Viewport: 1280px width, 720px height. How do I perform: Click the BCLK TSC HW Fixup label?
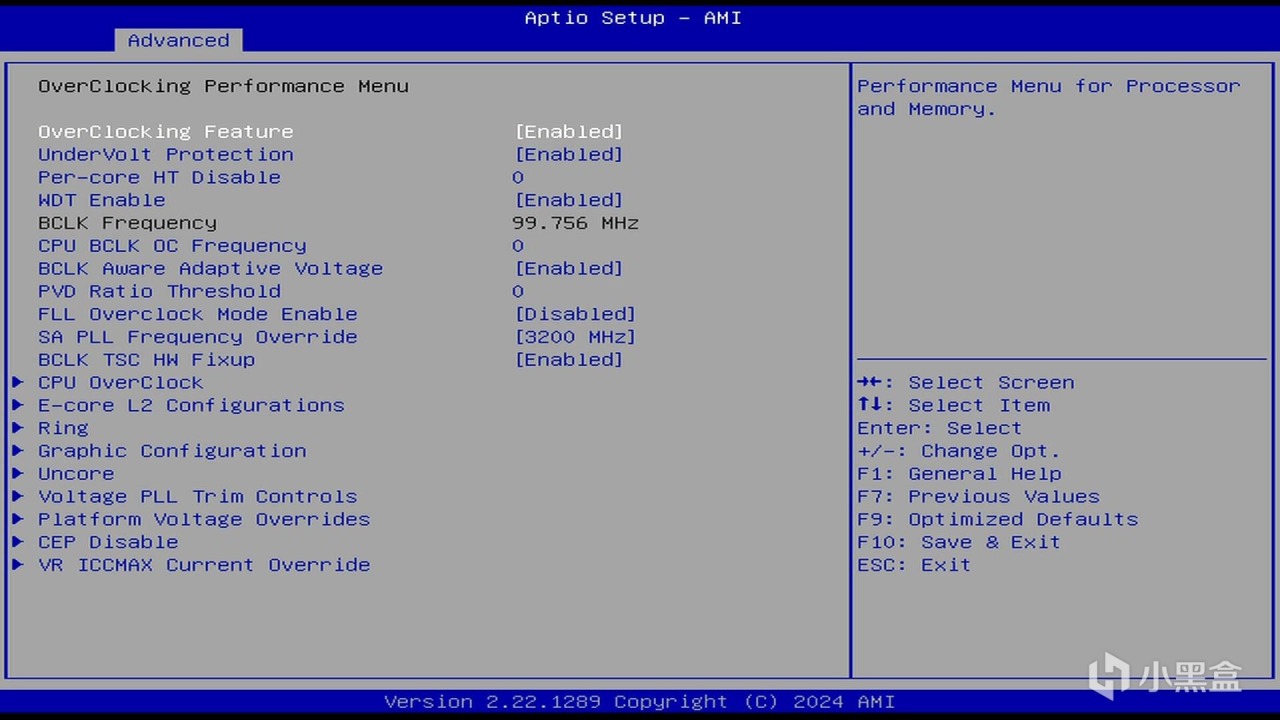[x=146, y=360]
